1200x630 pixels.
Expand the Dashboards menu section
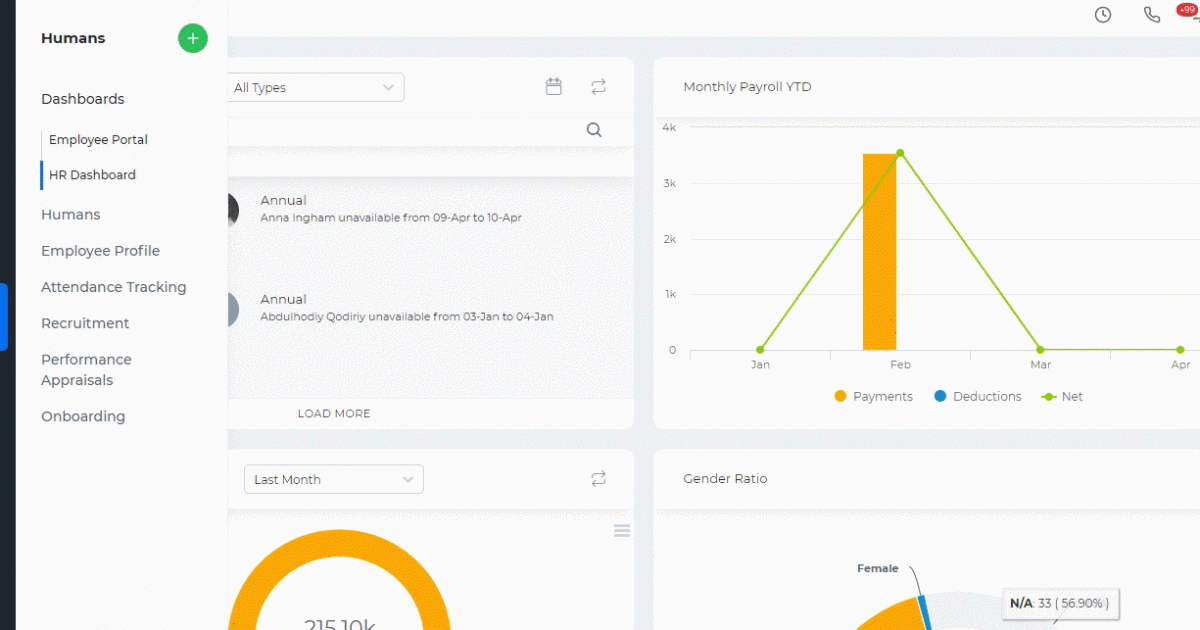[x=83, y=99]
